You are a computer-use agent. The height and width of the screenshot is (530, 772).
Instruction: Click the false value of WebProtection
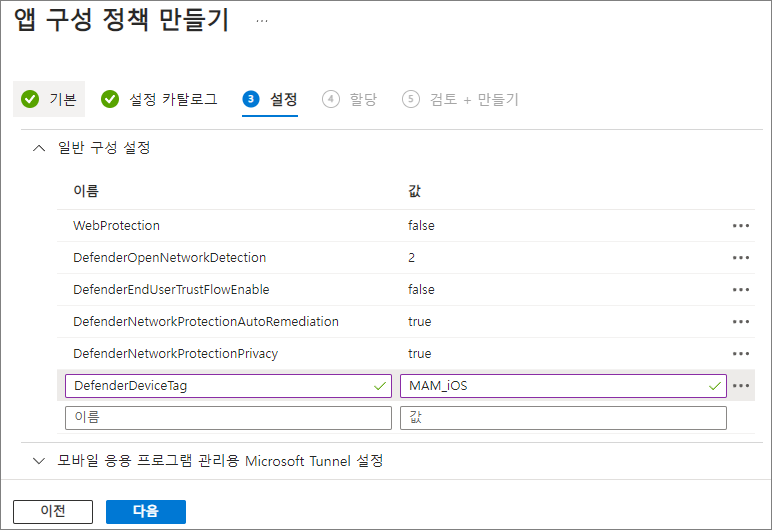point(421,226)
